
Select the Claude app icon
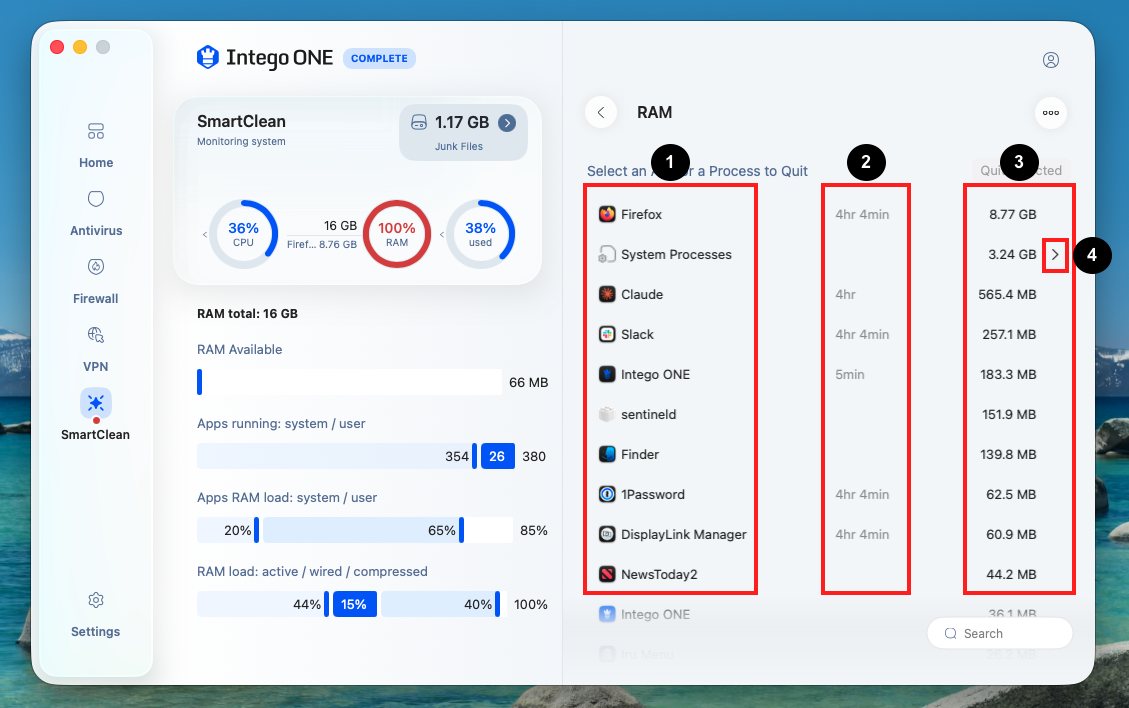607,294
